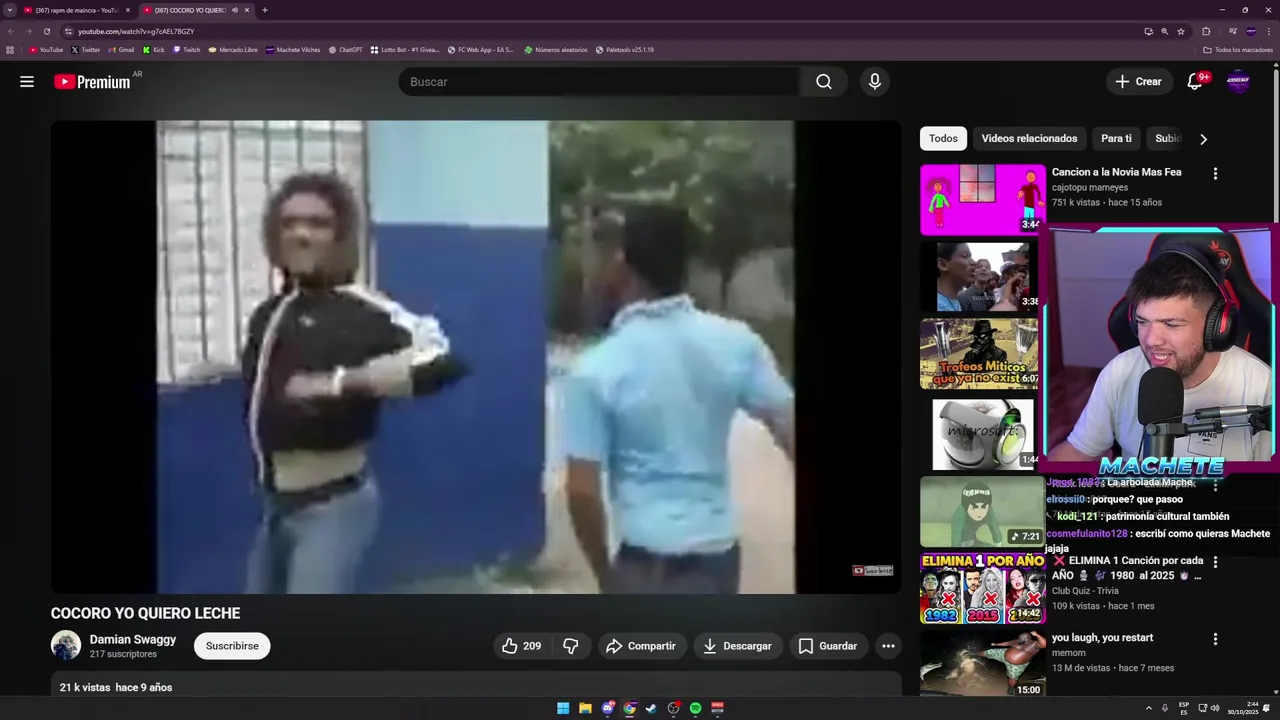
Task: Open the Kick bookmark
Action: pos(153,50)
